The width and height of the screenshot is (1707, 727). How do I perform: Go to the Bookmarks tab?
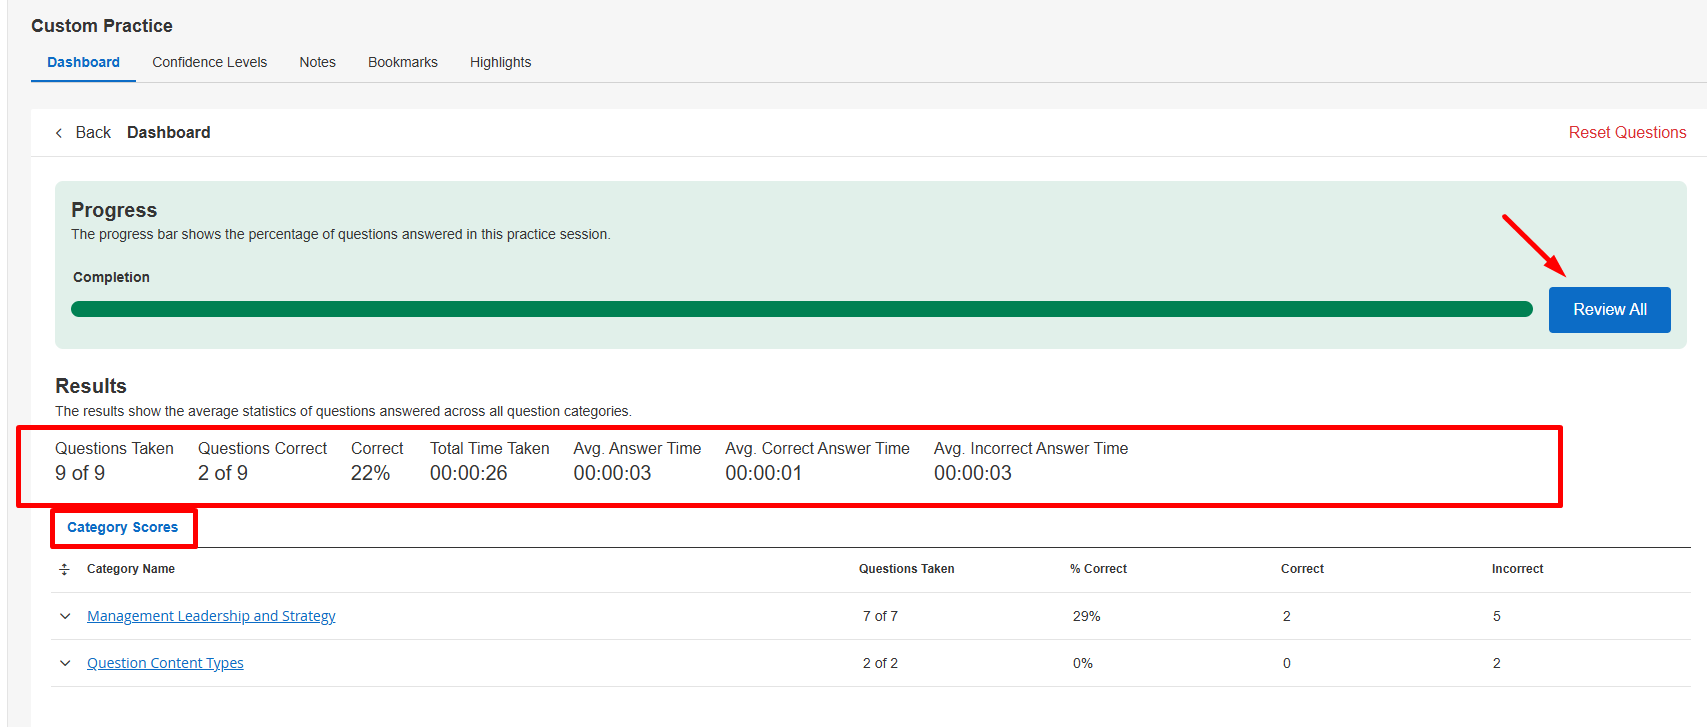tap(403, 62)
